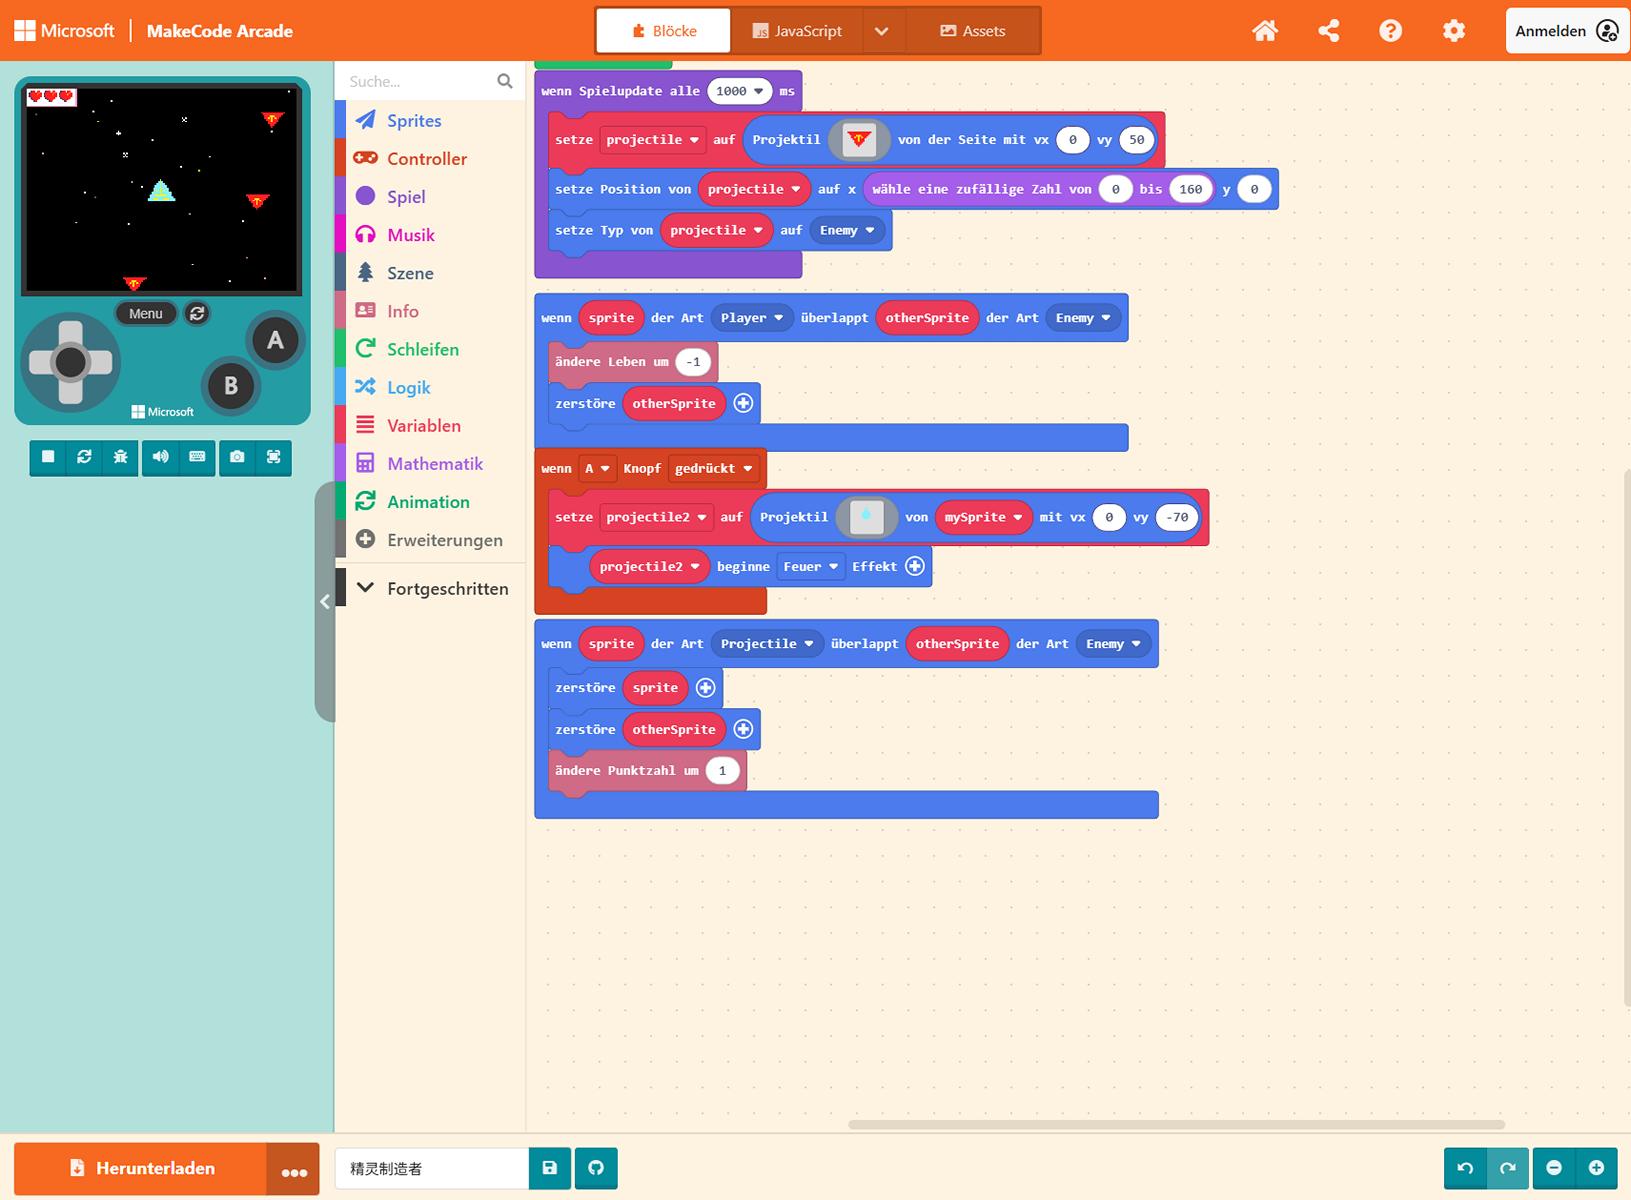Viewport: 1631px width, 1200px height.
Task: Switch to the JavaScript tab
Action: click(x=797, y=31)
